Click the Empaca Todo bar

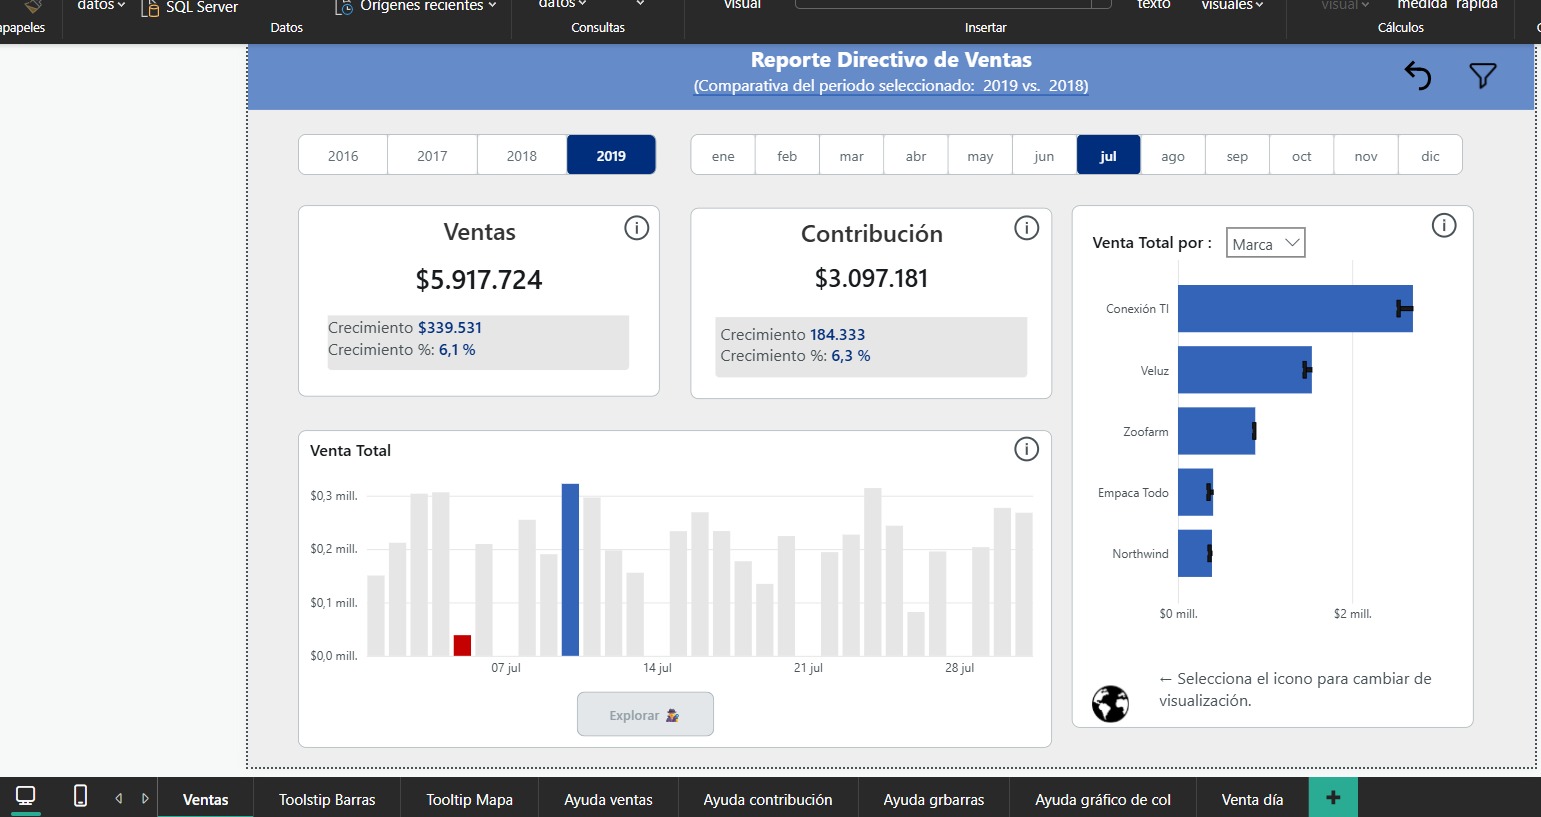click(x=1195, y=492)
